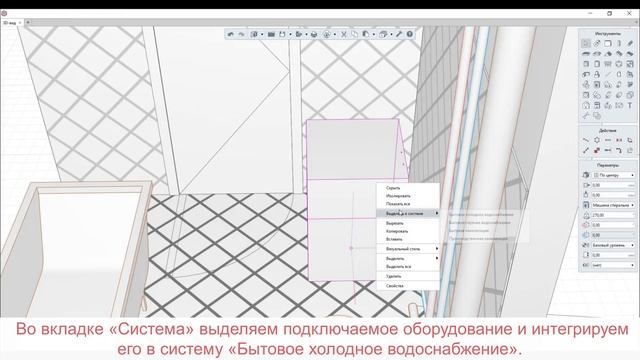Select the house-shaped tool icon
This screenshot has height=360, width=640.
[x=586, y=105]
